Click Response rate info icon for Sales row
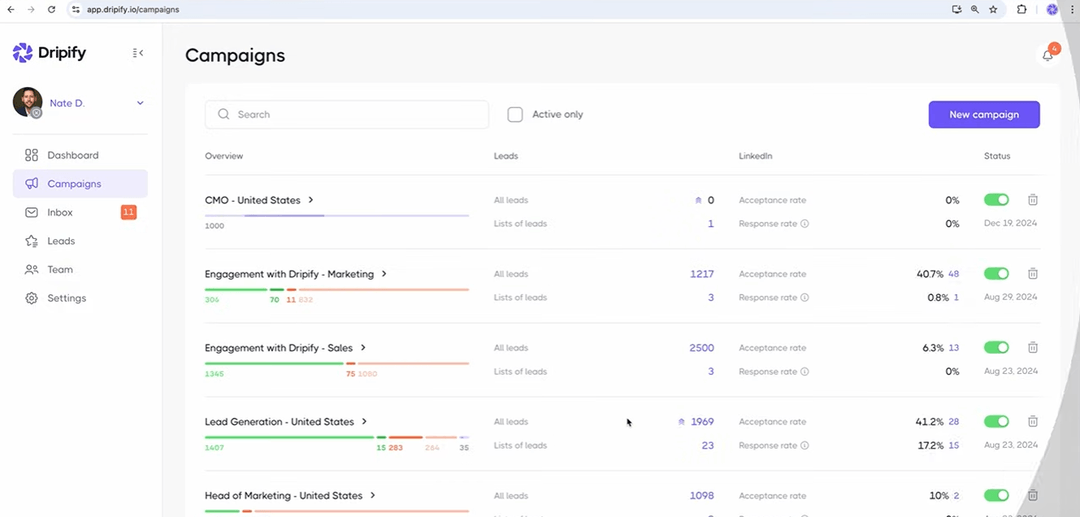This screenshot has height=517, width=1080. point(804,372)
